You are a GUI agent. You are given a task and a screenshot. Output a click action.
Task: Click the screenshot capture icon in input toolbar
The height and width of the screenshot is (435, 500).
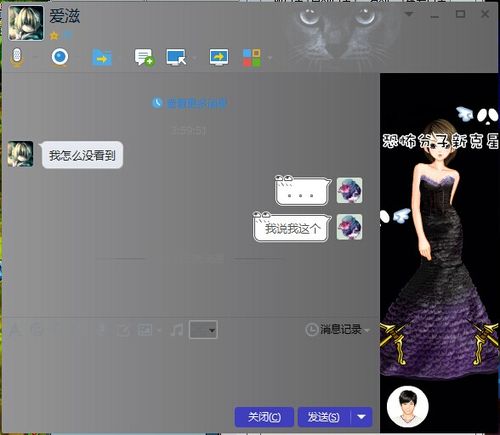pos(123,330)
